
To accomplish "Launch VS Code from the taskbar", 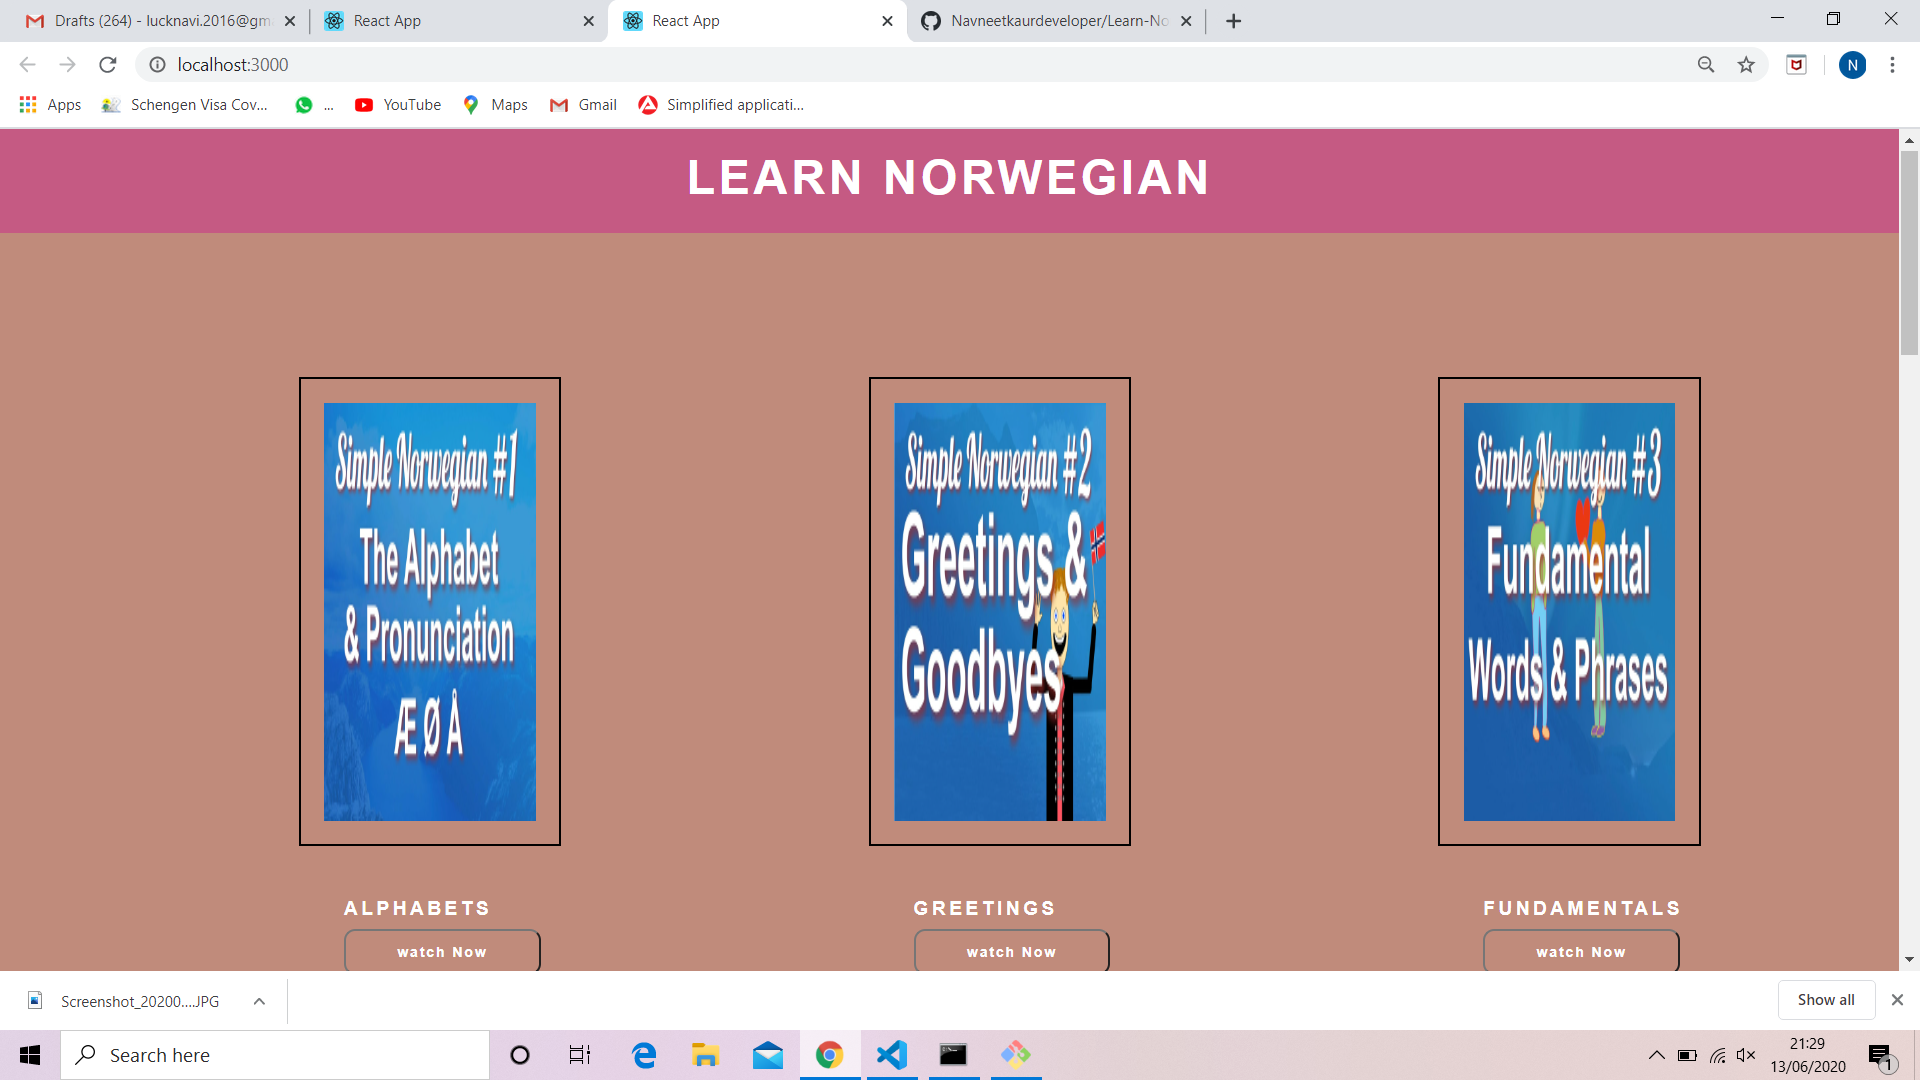I will click(891, 1054).
